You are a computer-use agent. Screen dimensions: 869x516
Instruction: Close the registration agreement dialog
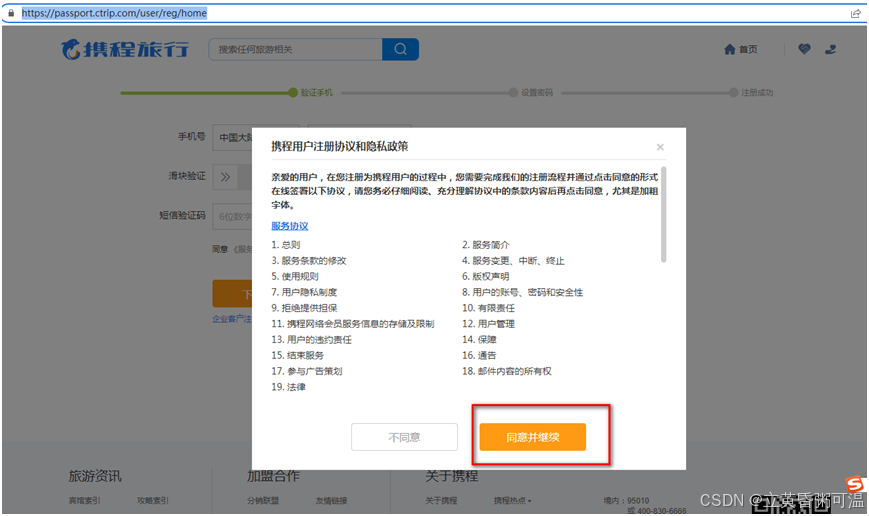pos(660,147)
